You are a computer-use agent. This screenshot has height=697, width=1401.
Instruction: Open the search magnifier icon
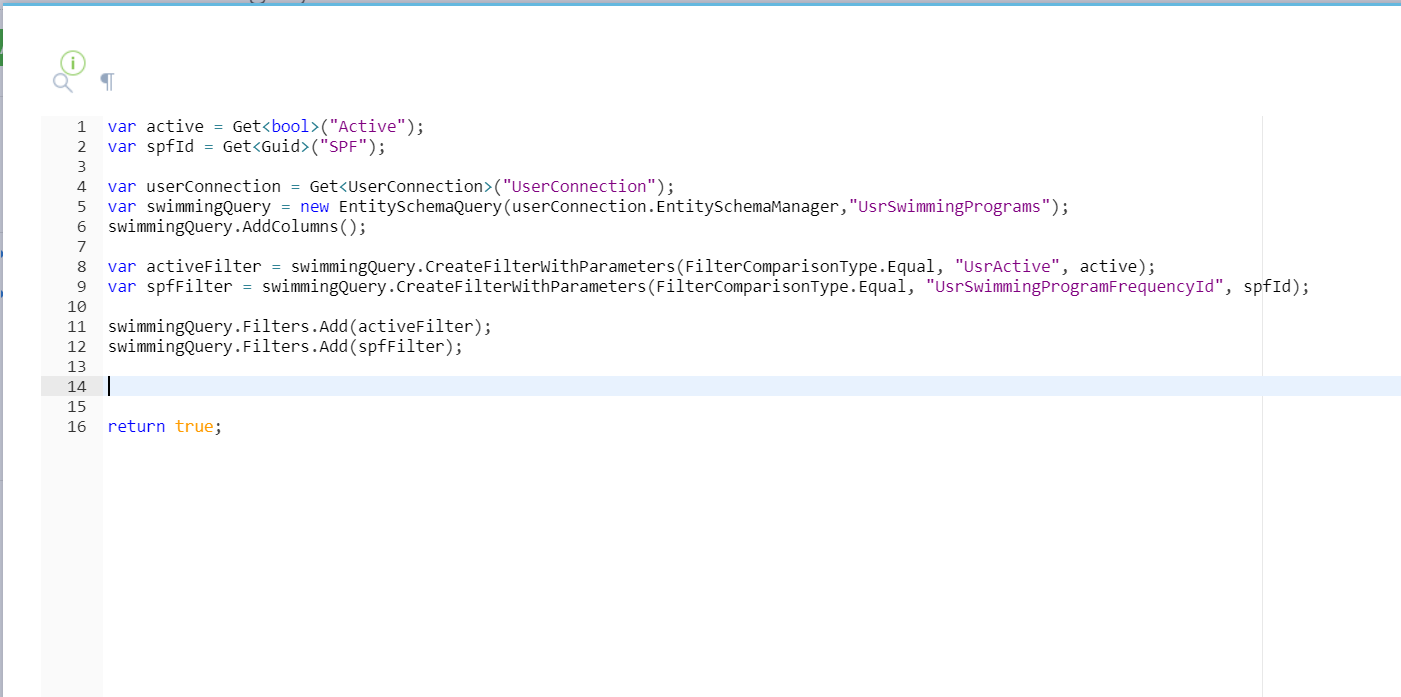click(x=62, y=83)
